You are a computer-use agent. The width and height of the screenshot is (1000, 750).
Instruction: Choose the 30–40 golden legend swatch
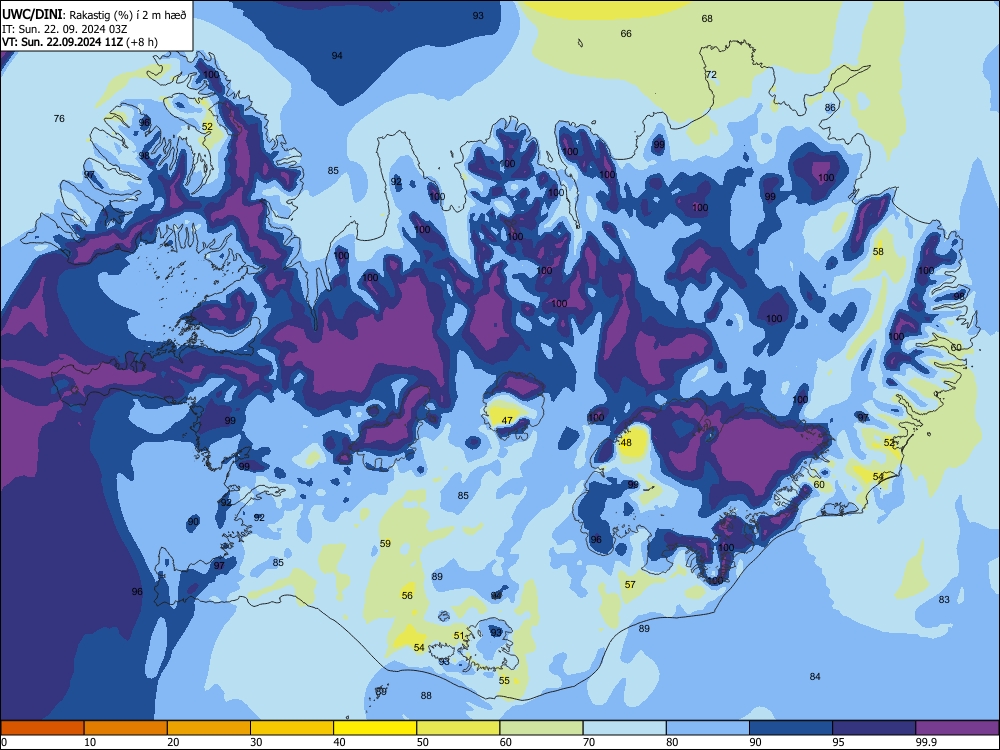coord(292,728)
